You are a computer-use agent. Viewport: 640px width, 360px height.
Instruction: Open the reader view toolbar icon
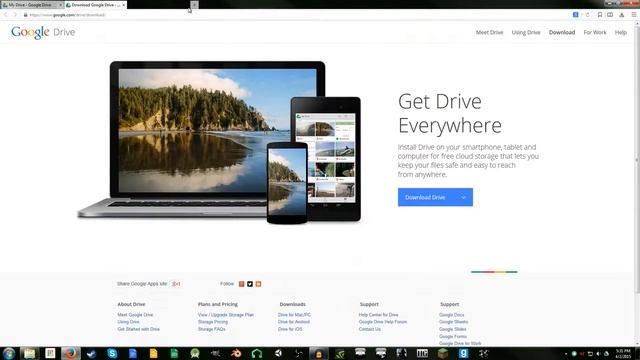click(610, 15)
